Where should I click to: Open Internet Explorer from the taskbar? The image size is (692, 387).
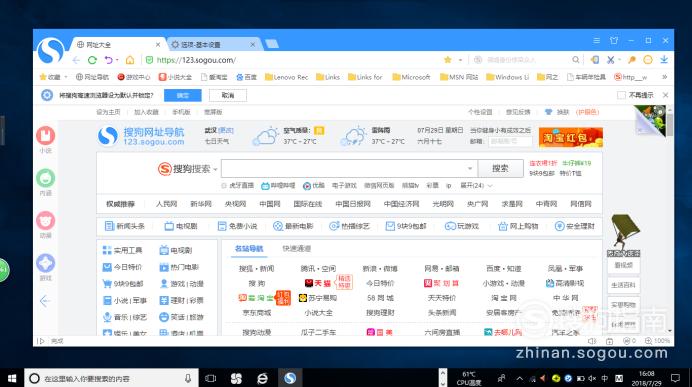click(x=262, y=378)
